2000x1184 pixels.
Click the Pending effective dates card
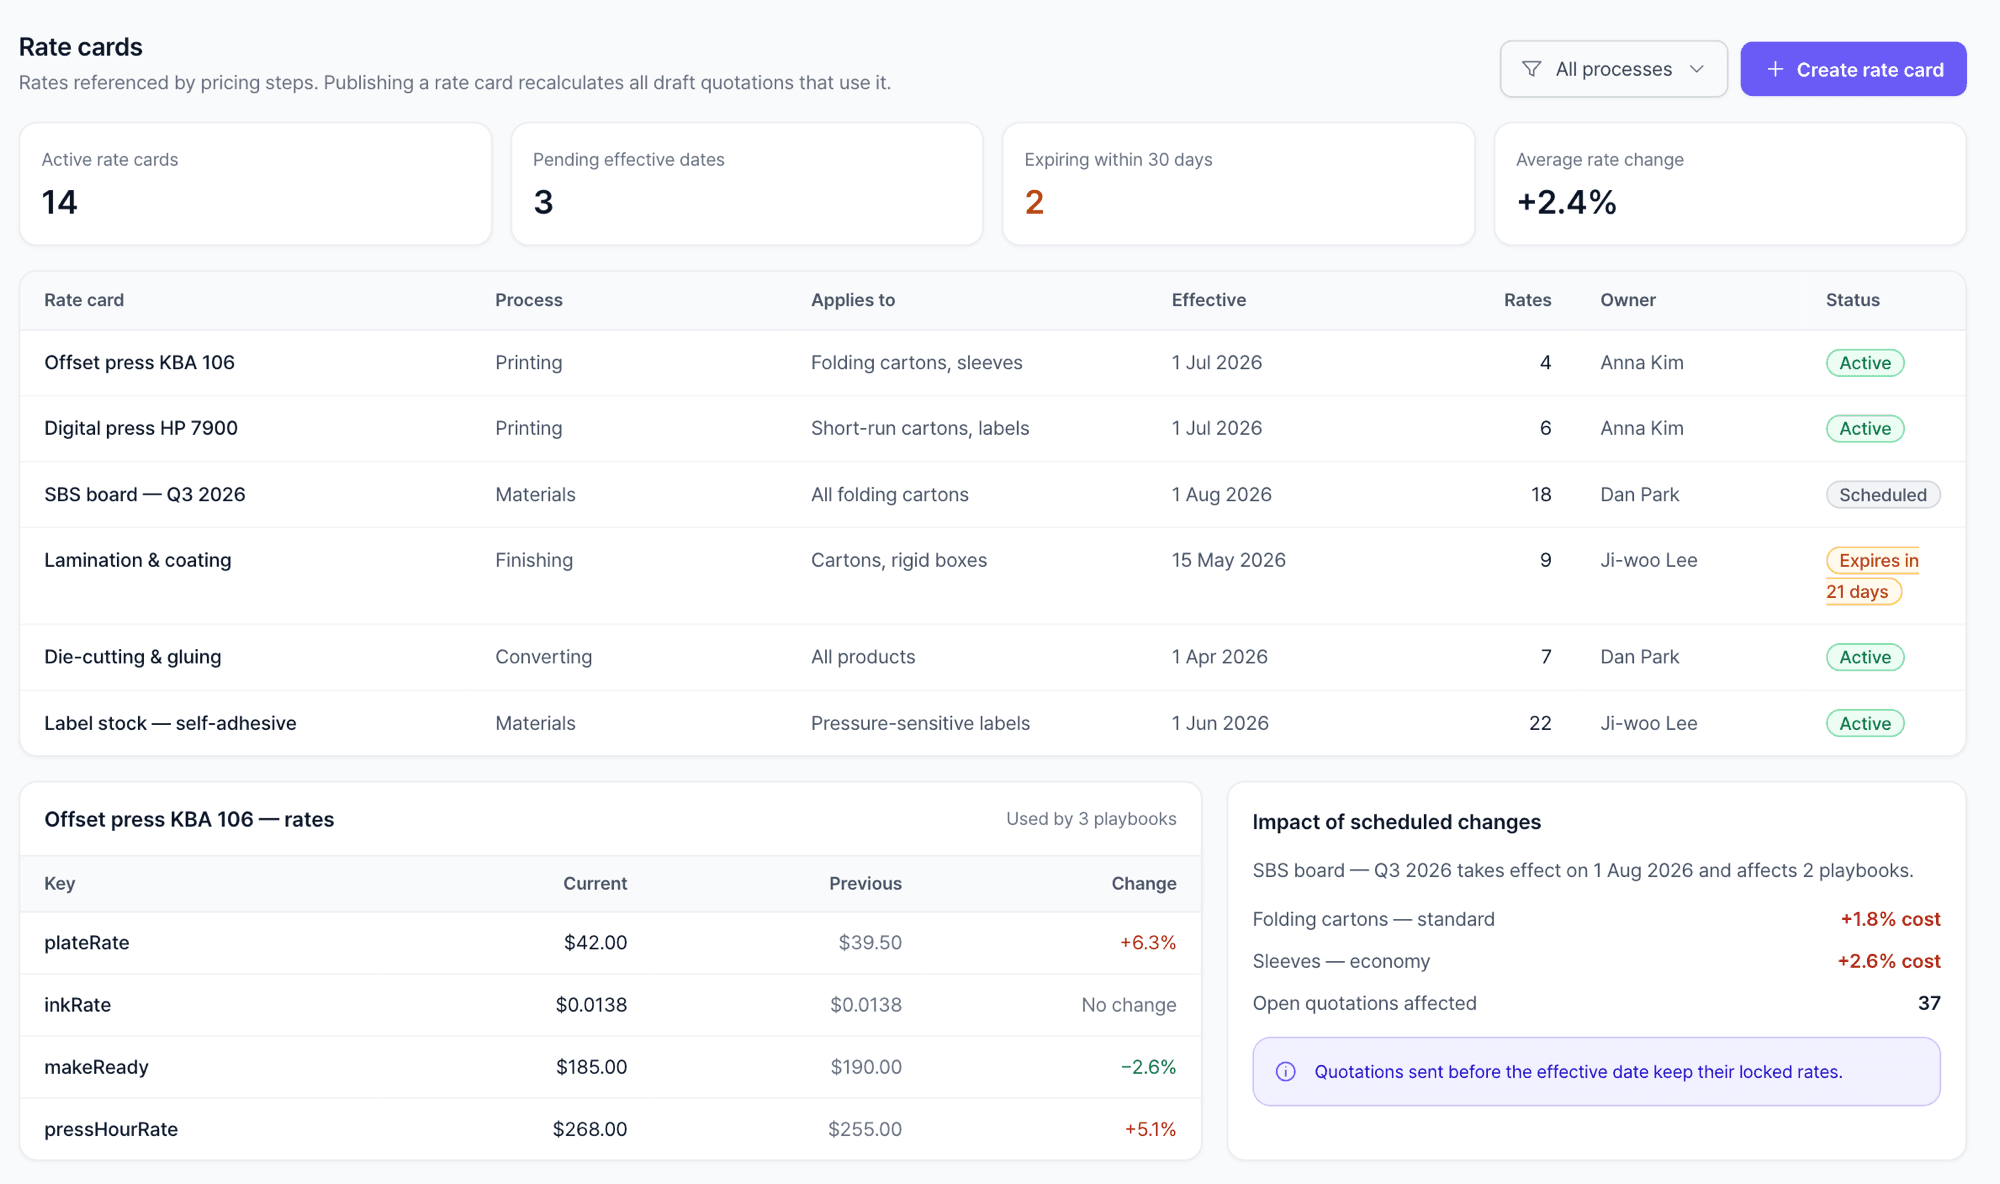747,184
